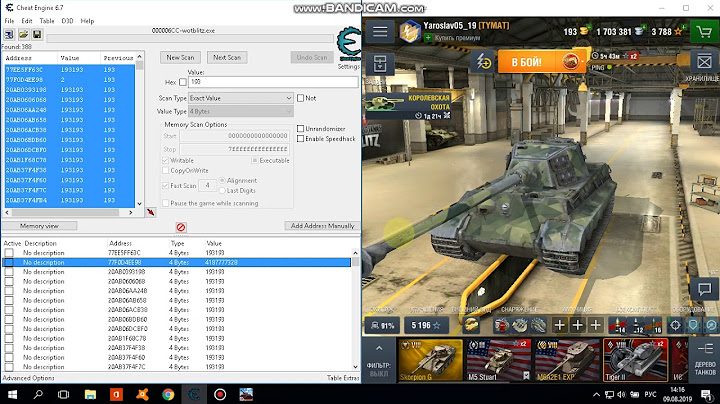Screen dimensions: 720x404
Task: Click the open folder toolbar icon
Action: pyautogui.click(x=23, y=34)
